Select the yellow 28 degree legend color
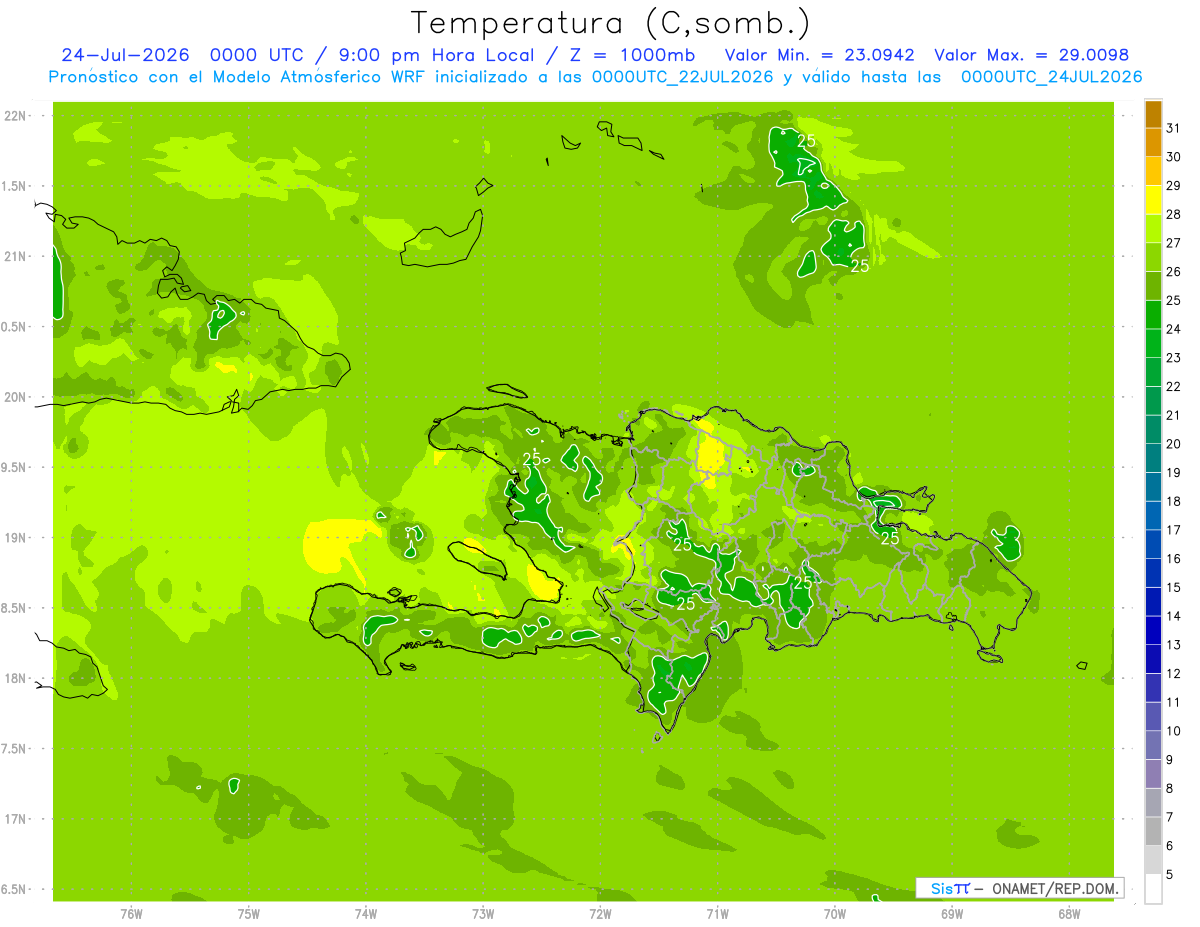This screenshot has height=927, width=1200. point(1153,201)
